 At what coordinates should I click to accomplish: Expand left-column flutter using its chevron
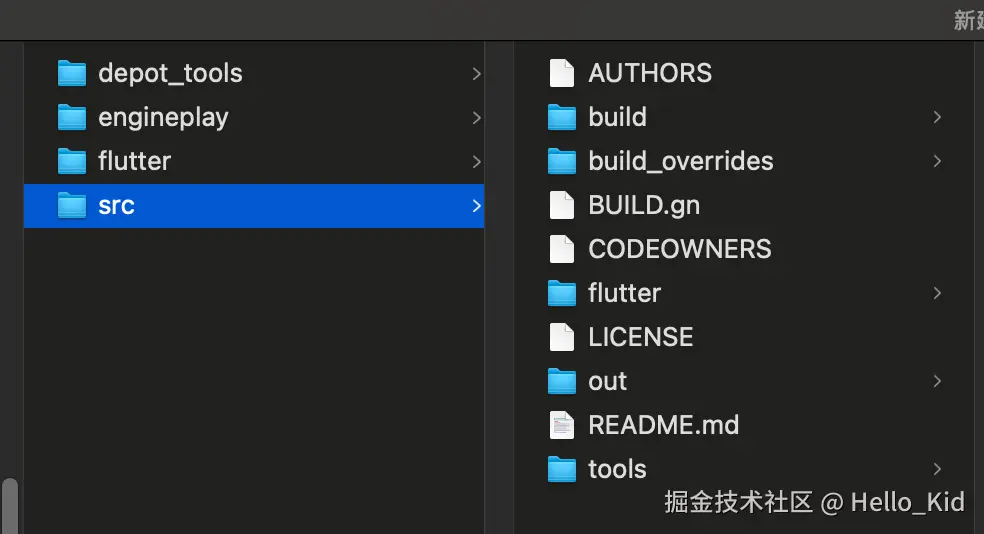(x=476, y=162)
